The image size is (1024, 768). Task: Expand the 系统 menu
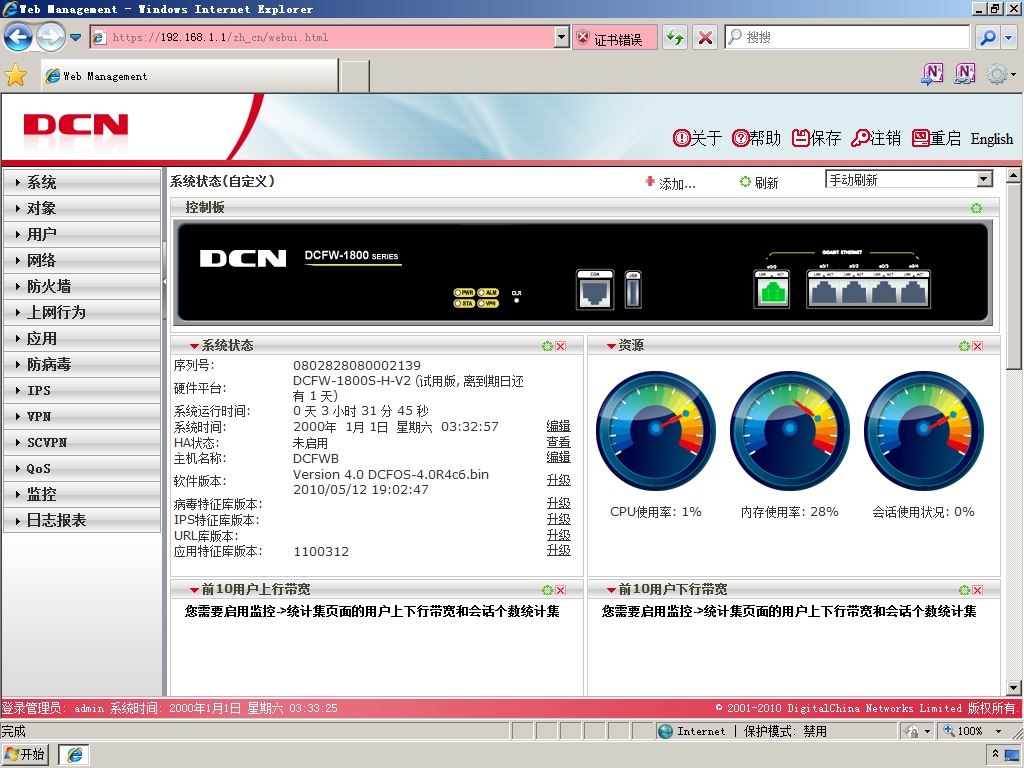(x=82, y=182)
